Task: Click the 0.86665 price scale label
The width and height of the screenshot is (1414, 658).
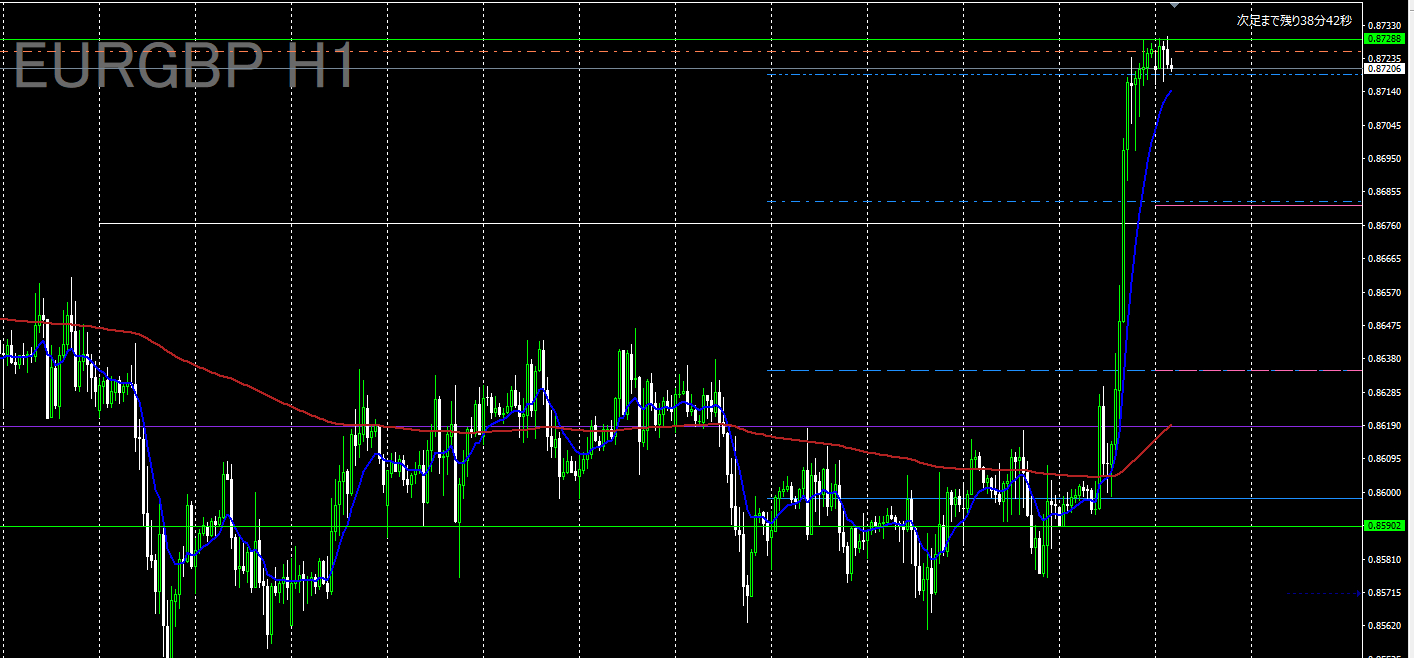Action: pos(1385,259)
